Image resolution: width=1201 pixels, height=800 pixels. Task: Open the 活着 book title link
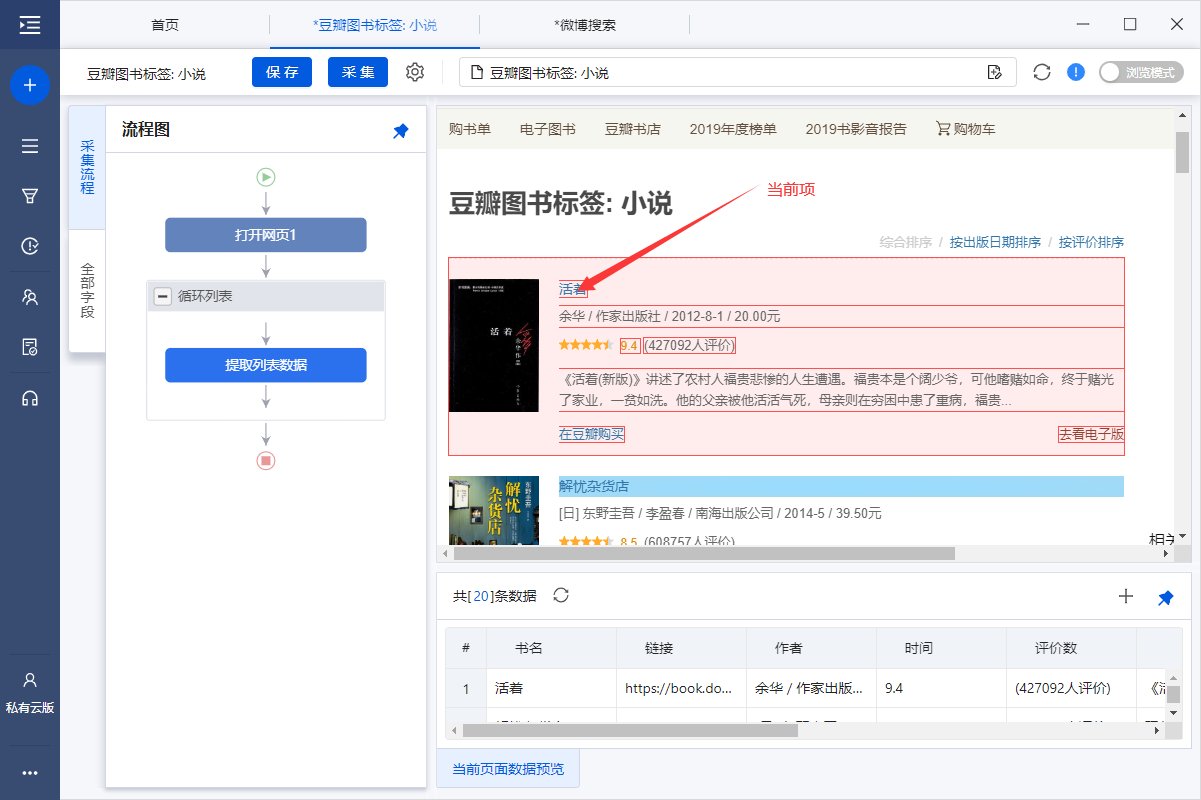point(574,290)
